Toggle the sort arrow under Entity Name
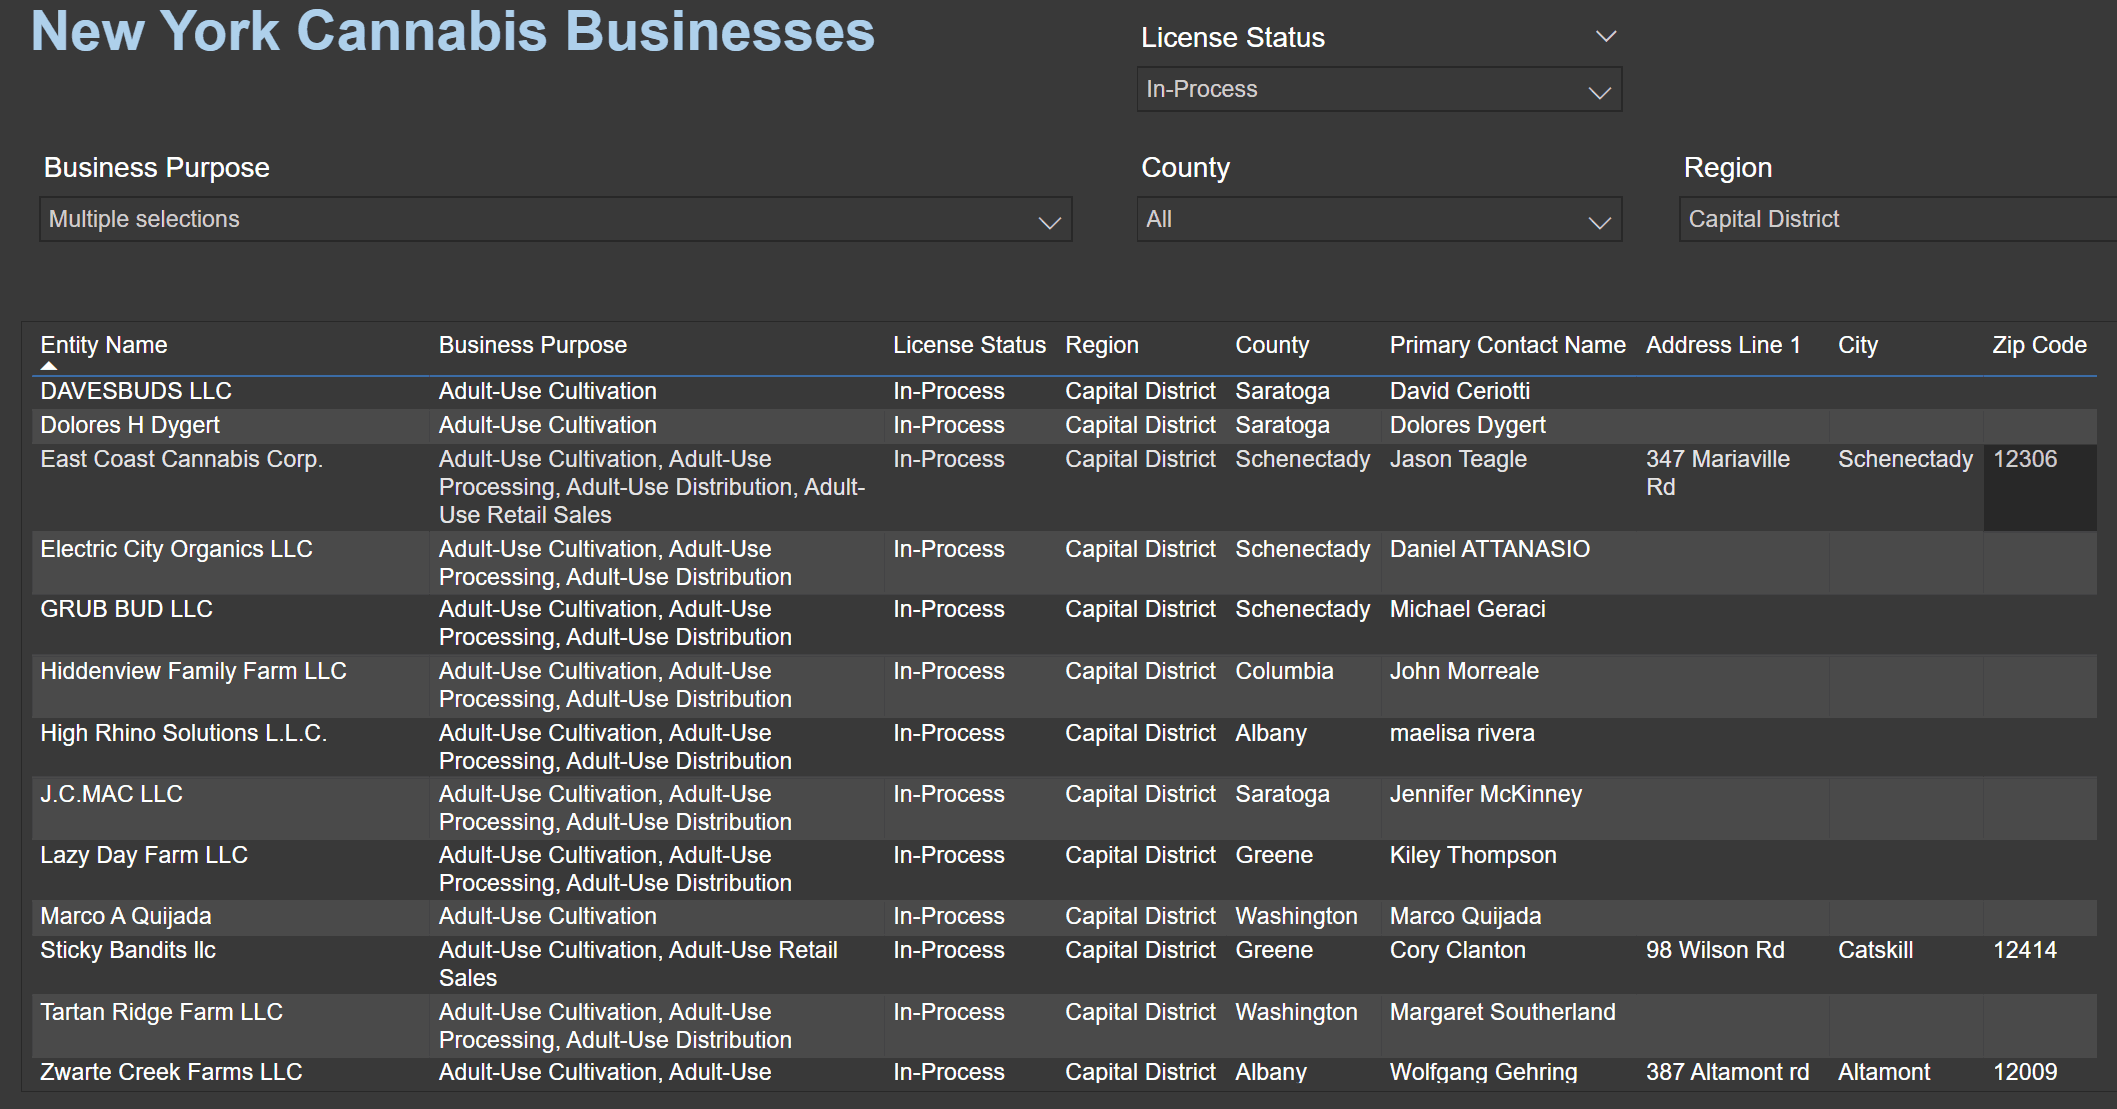This screenshot has width=2117, height=1109. [48, 366]
